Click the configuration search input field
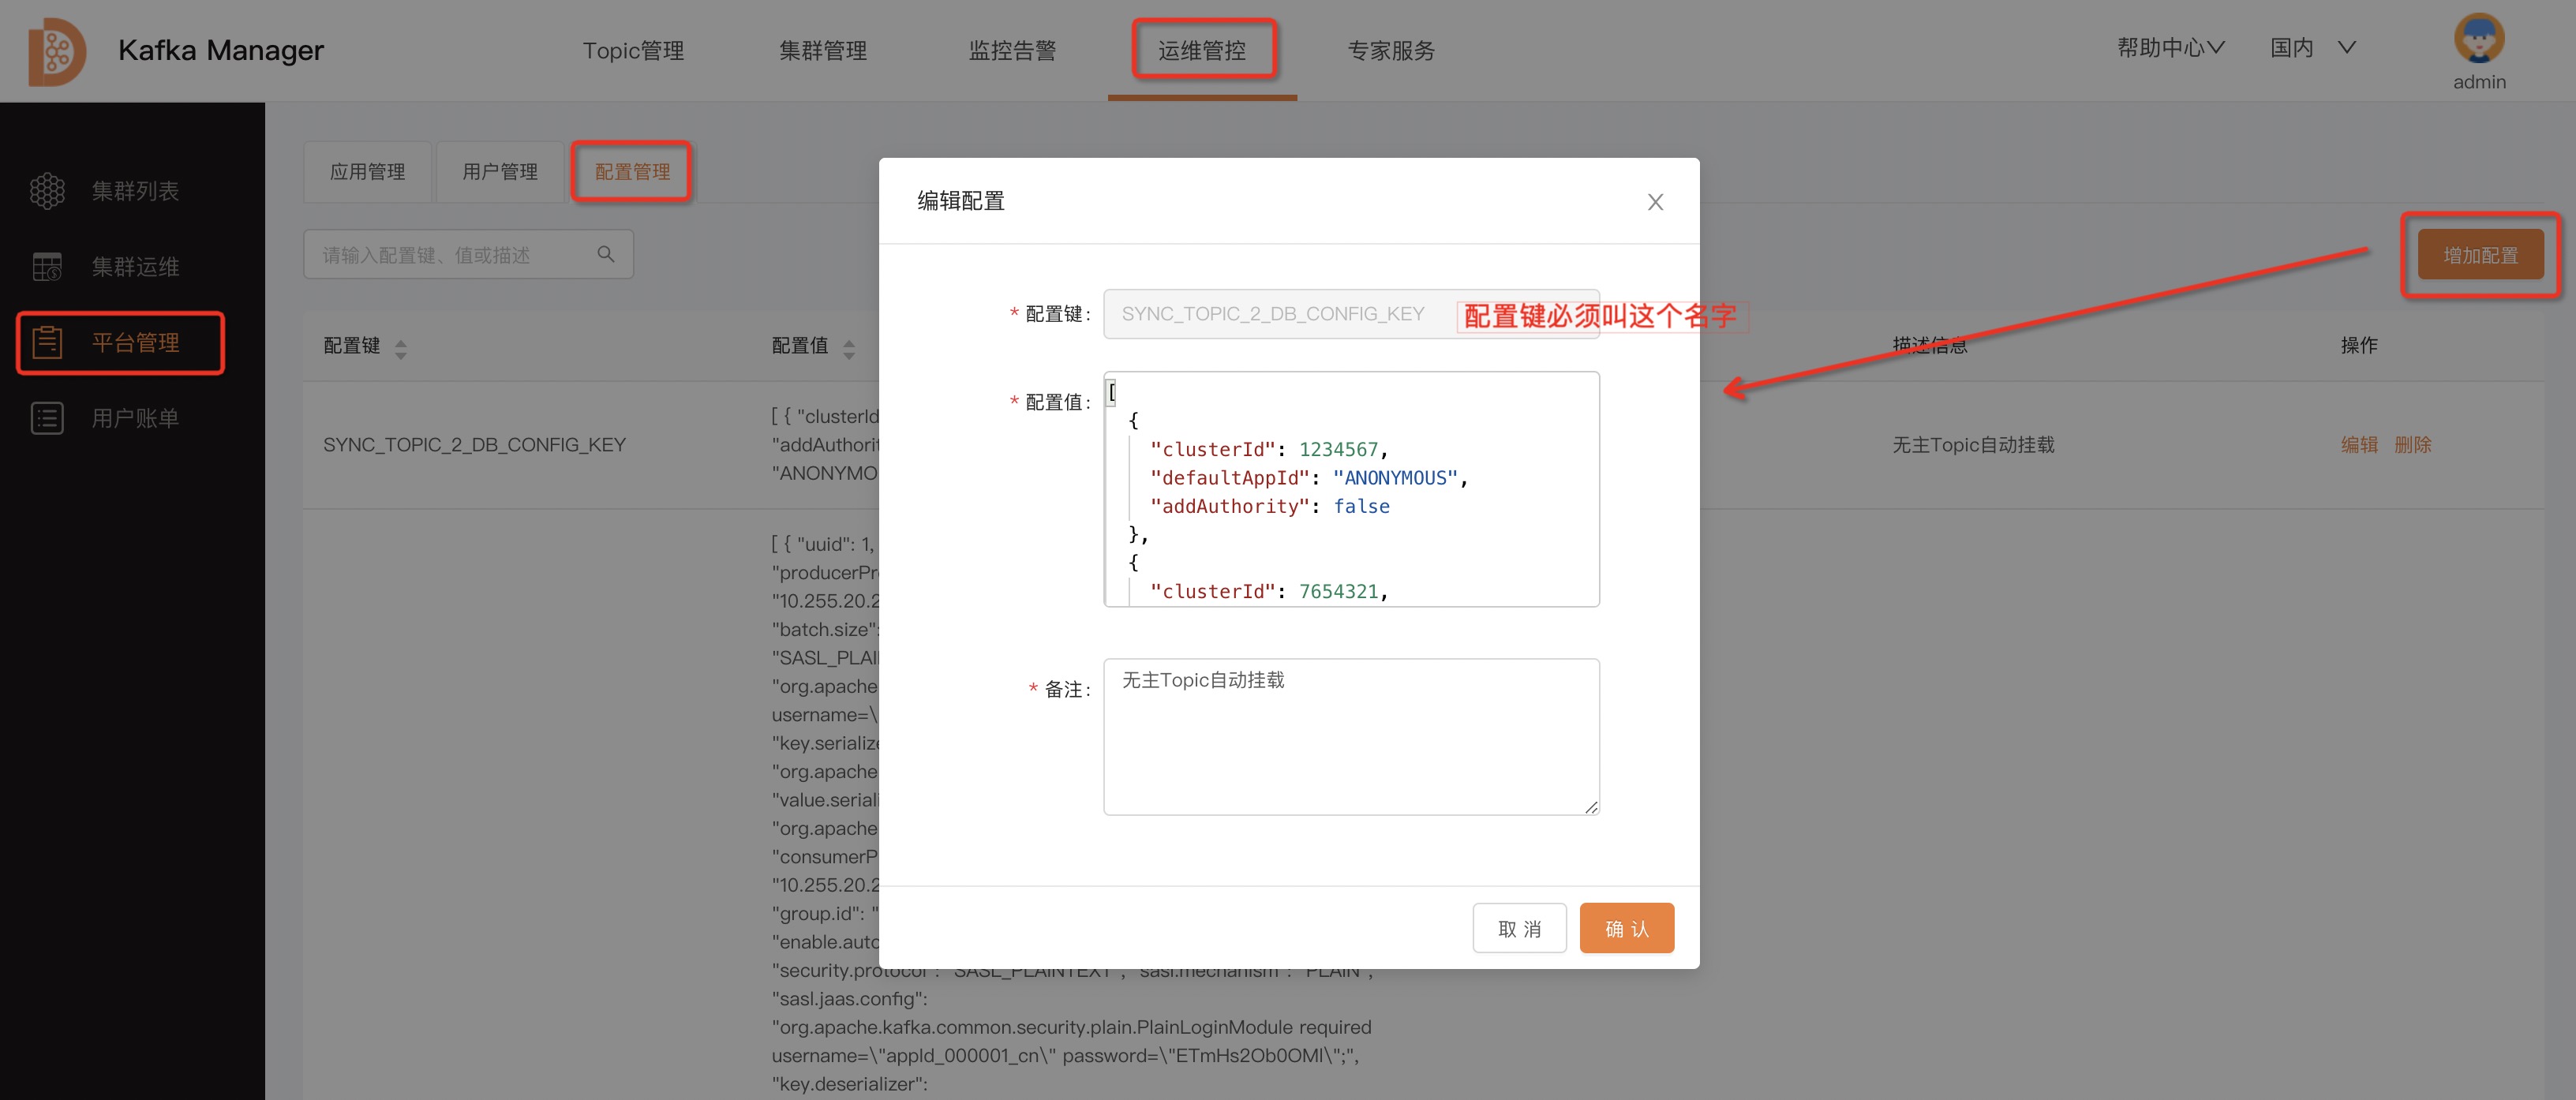Viewport: 2576px width, 1100px height. (450, 254)
